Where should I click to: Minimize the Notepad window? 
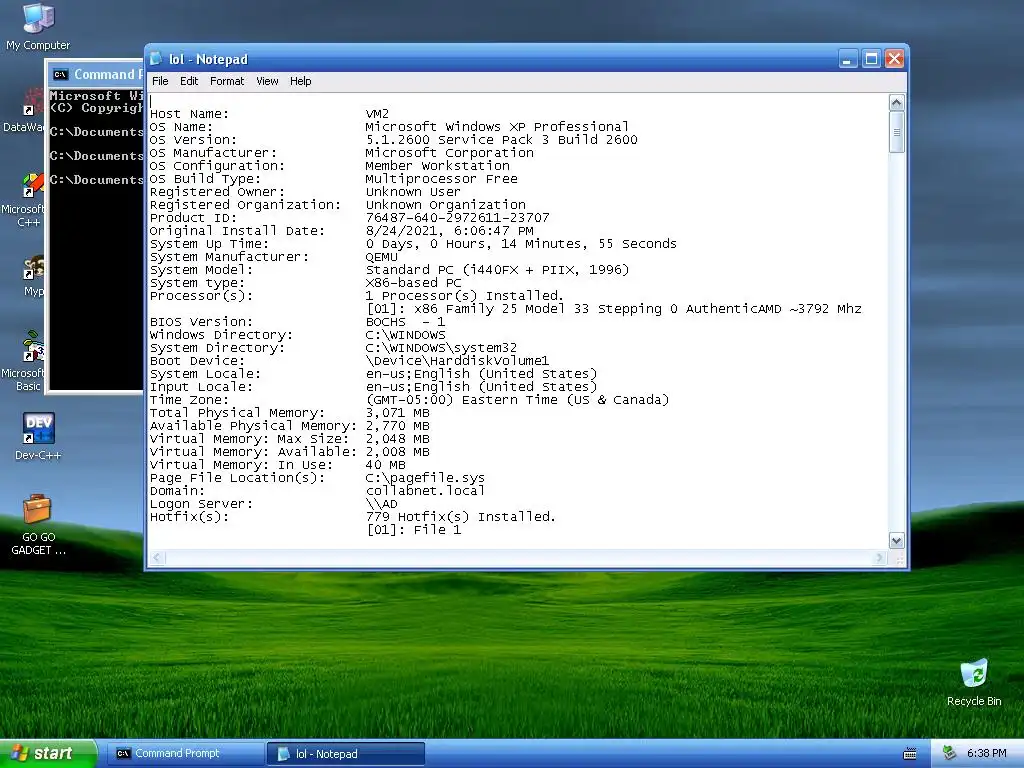[x=848, y=59]
